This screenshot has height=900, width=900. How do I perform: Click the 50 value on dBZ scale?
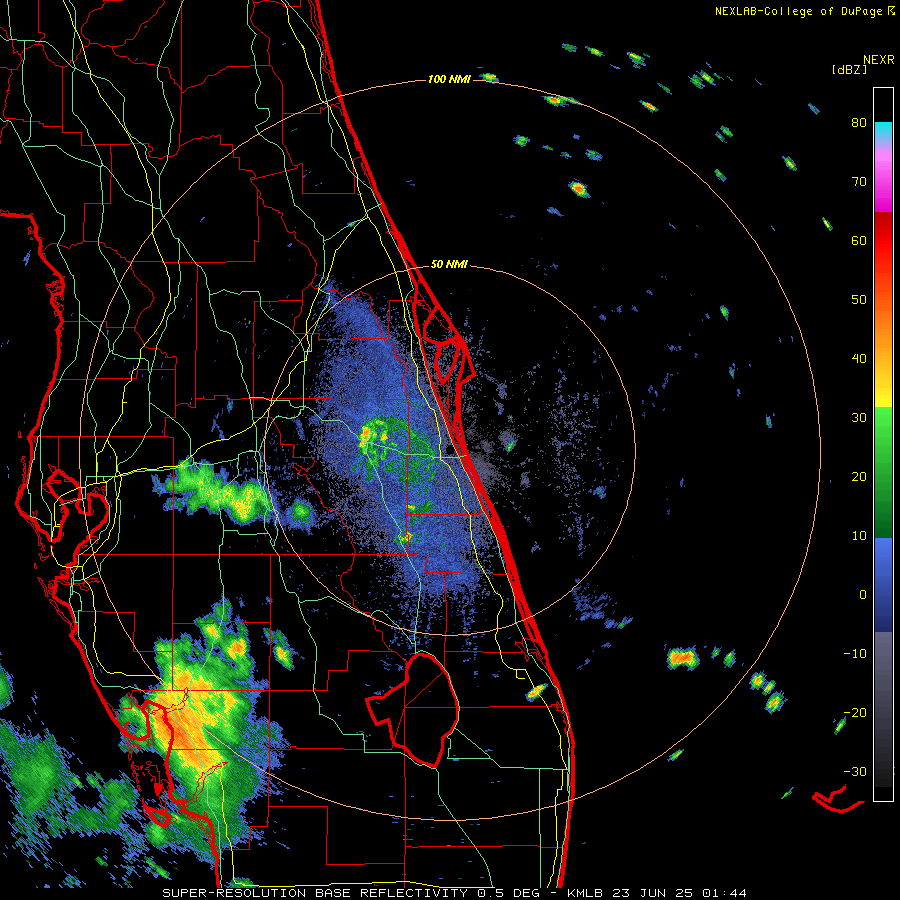(859, 300)
